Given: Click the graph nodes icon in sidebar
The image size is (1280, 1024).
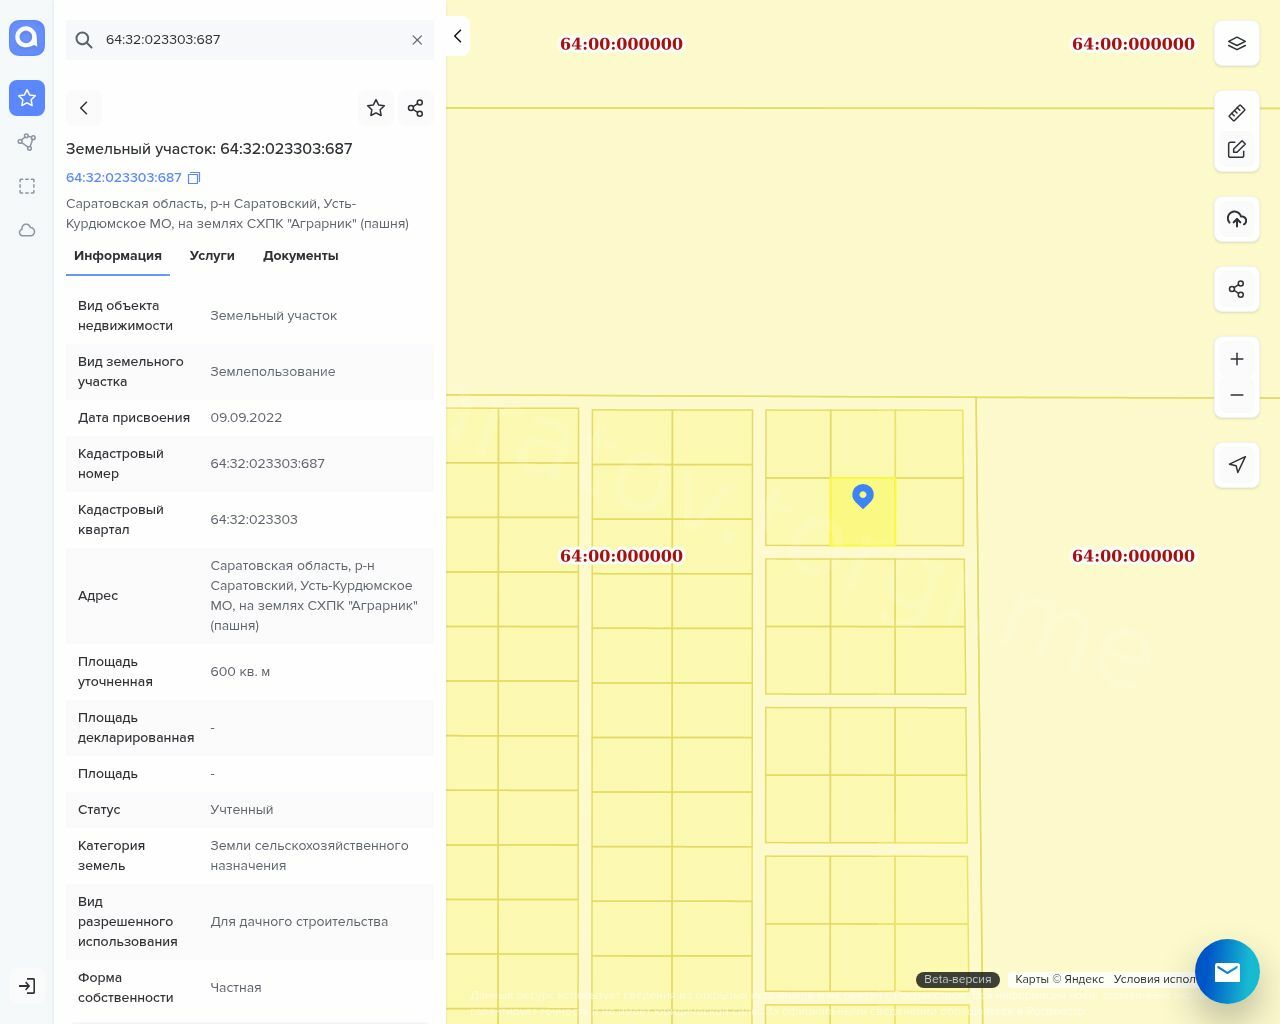Looking at the screenshot, I should tap(27, 142).
